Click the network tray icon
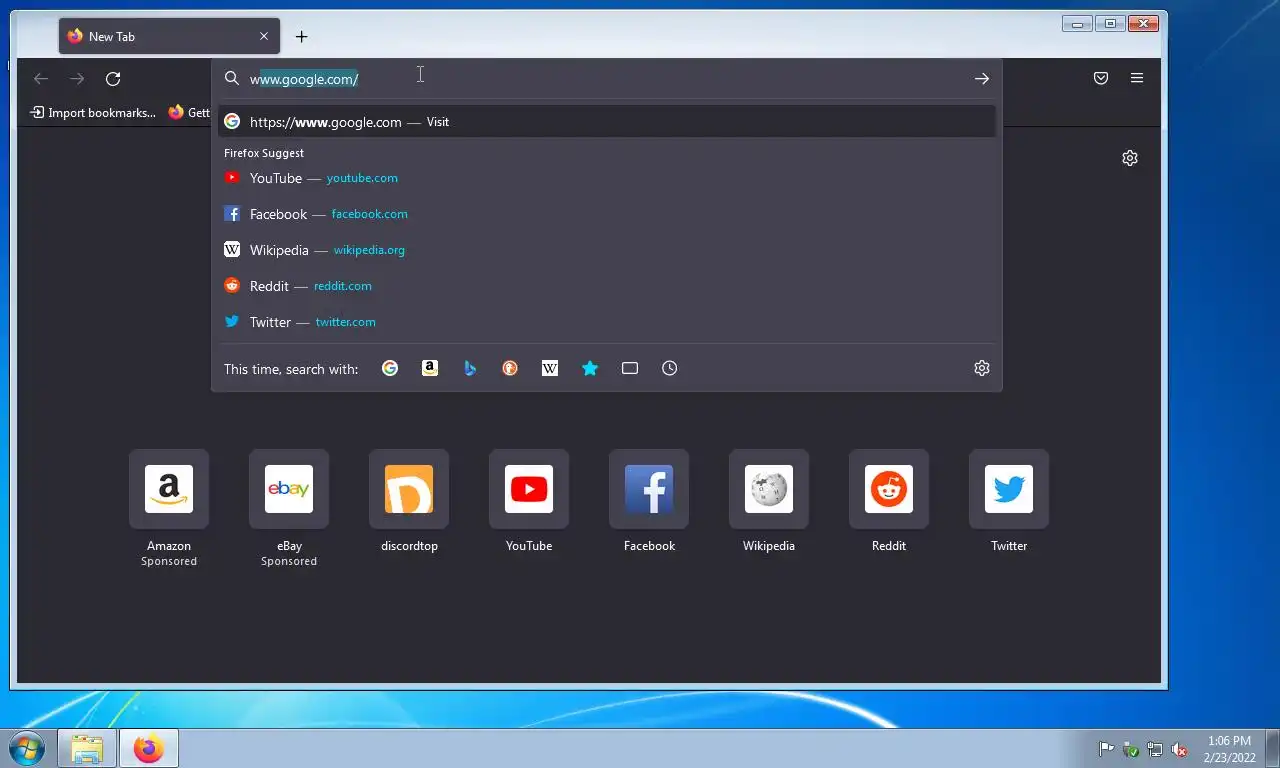The width and height of the screenshot is (1280, 768). (x=1155, y=749)
